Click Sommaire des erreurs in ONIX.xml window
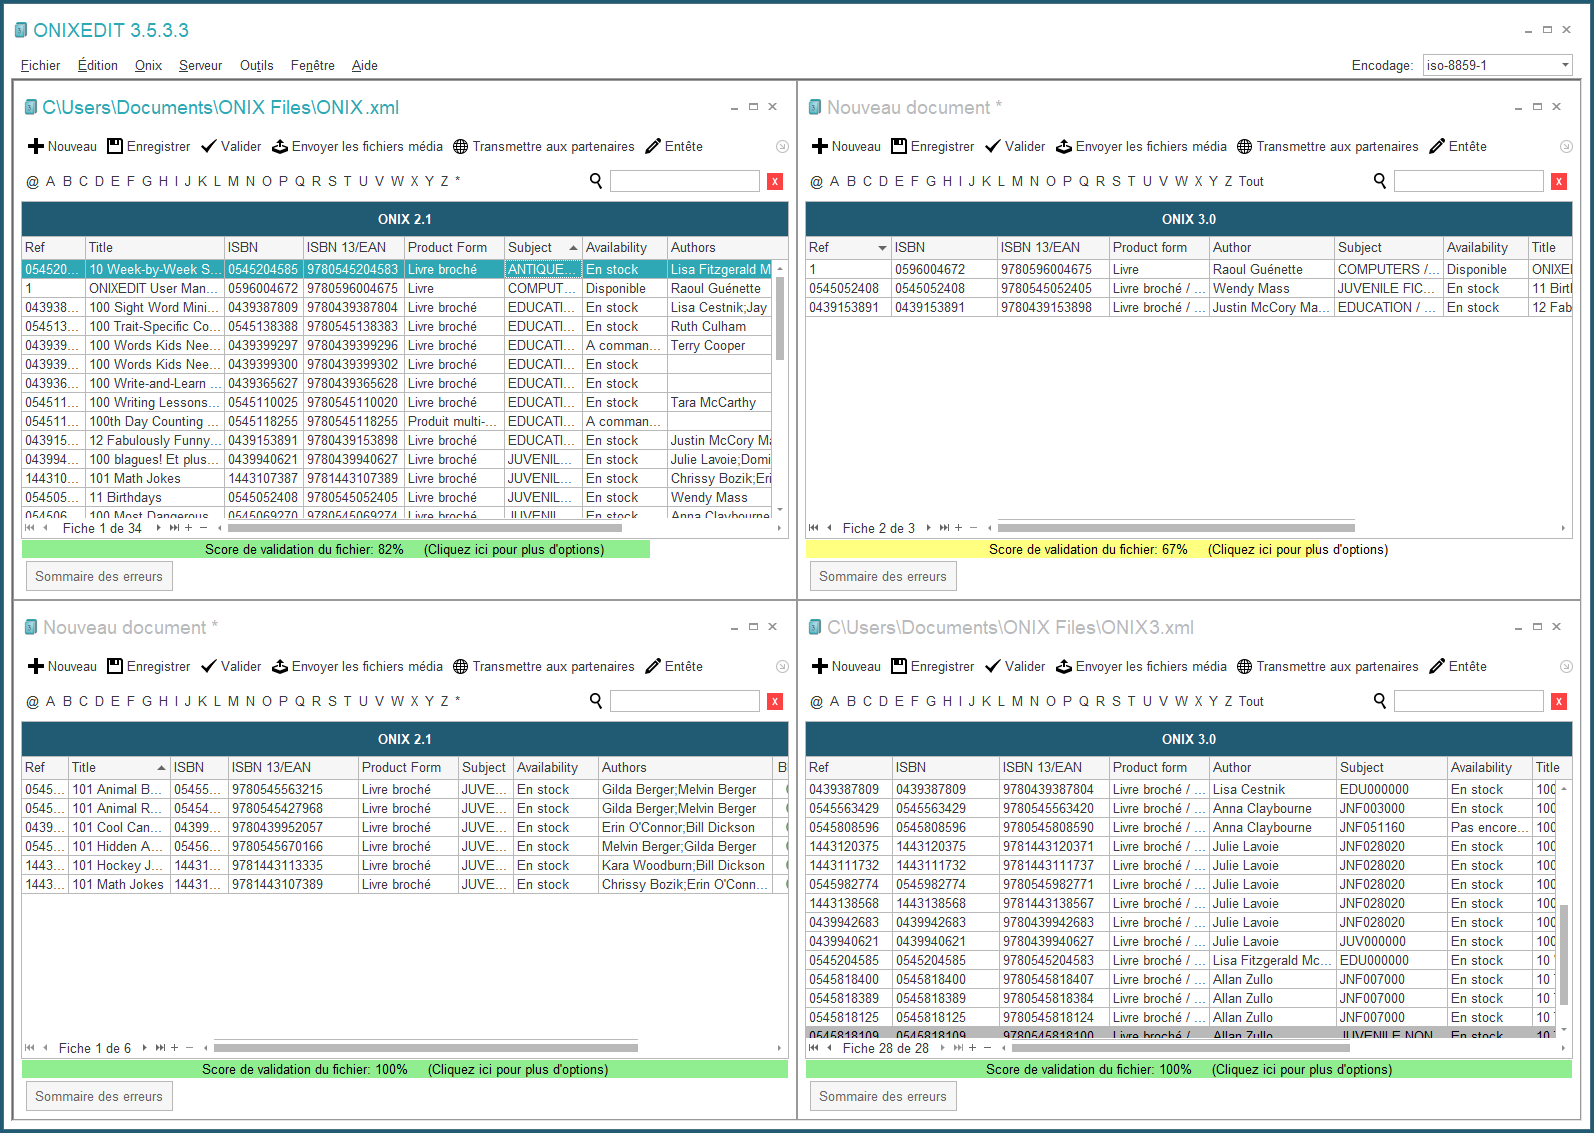The height and width of the screenshot is (1133, 1594). [98, 576]
